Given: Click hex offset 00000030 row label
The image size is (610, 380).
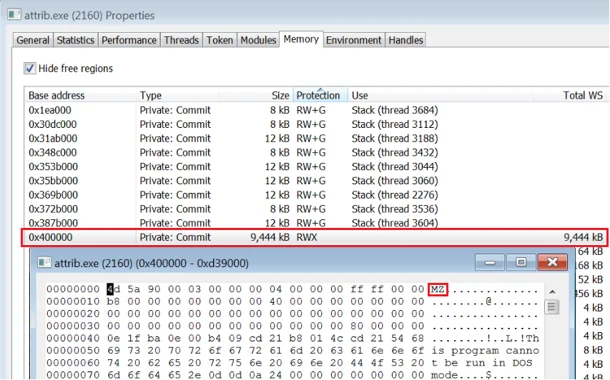Looking at the screenshot, I should [73, 326].
